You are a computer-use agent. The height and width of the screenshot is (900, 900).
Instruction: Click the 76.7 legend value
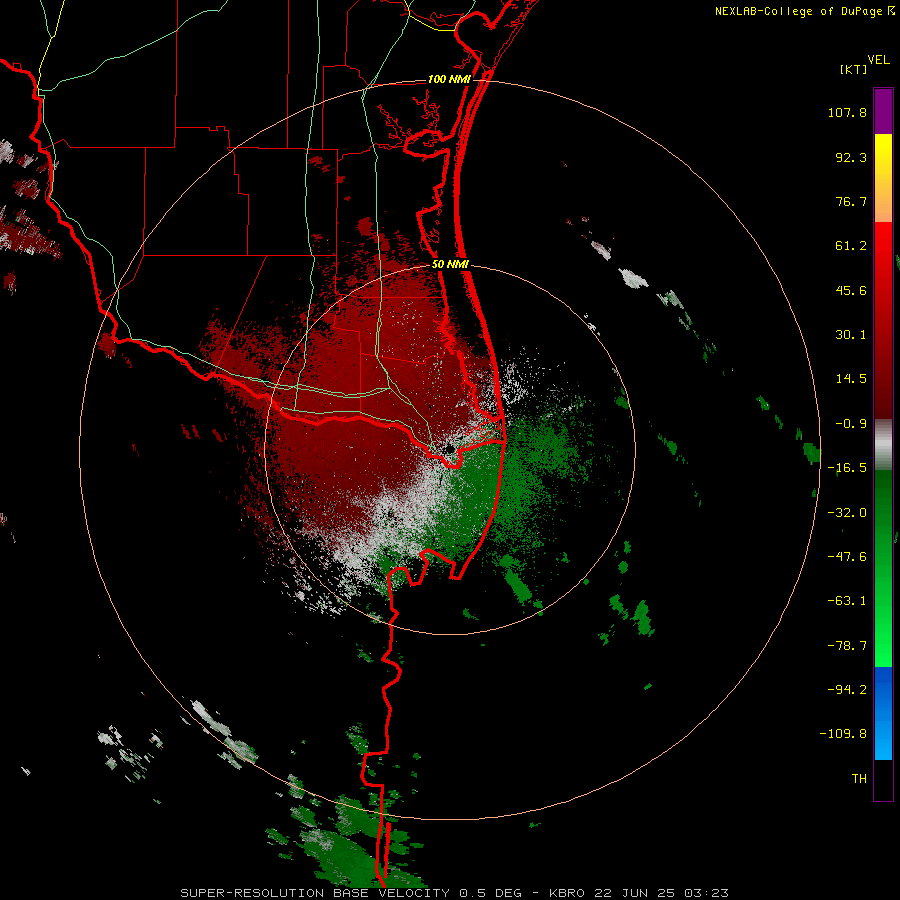coord(851,201)
